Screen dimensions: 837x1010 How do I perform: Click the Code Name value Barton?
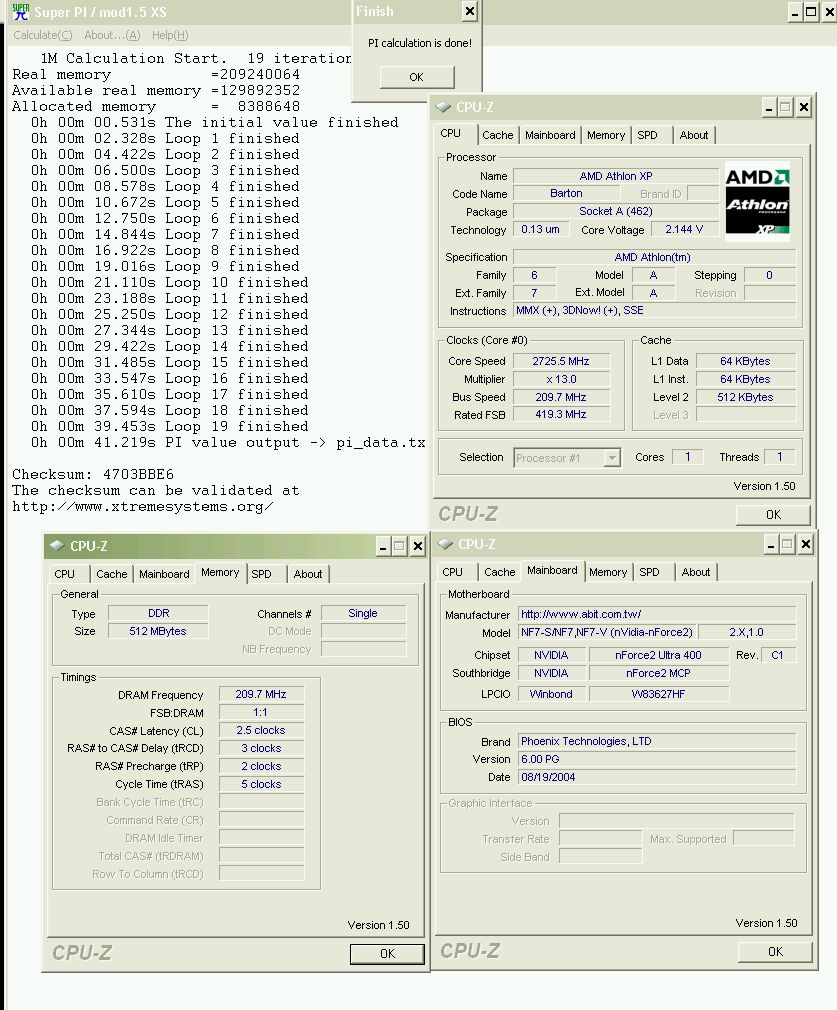(x=566, y=193)
